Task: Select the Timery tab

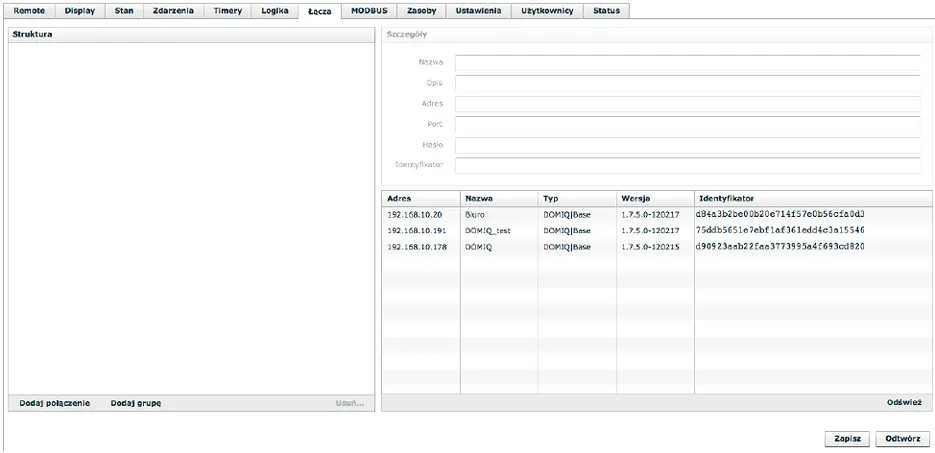Action: [x=227, y=11]
